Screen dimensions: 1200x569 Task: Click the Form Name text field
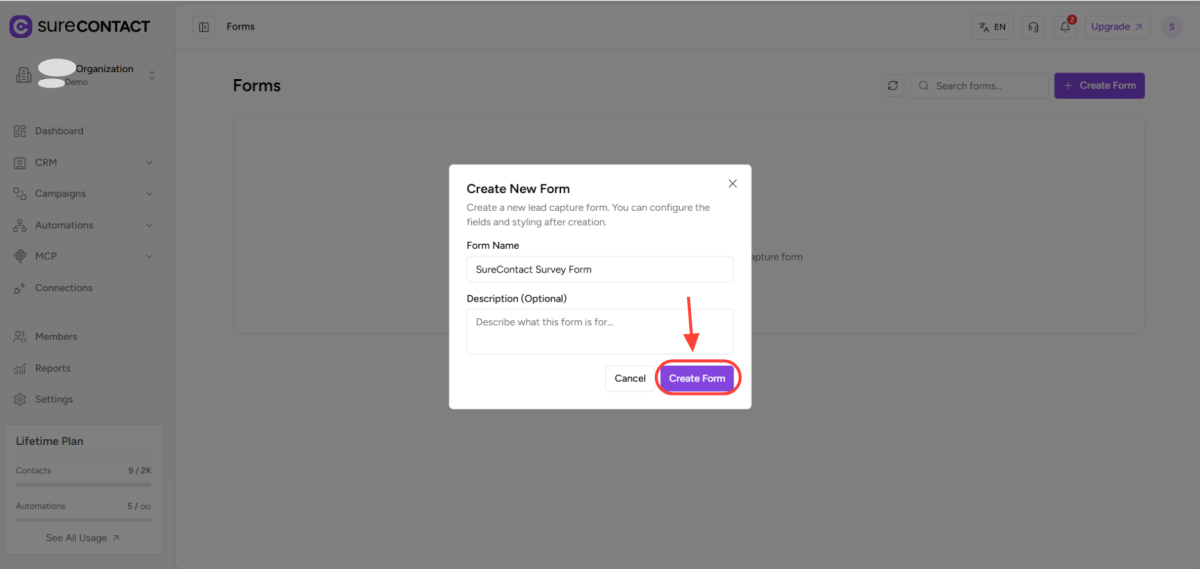pos(600,269)
